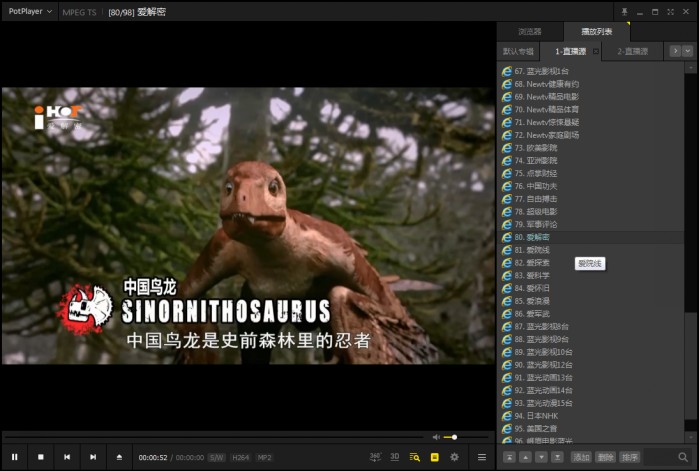Toggle the 3D video mode button
Viewport: 699px width, 471px height.
(395, 457)
